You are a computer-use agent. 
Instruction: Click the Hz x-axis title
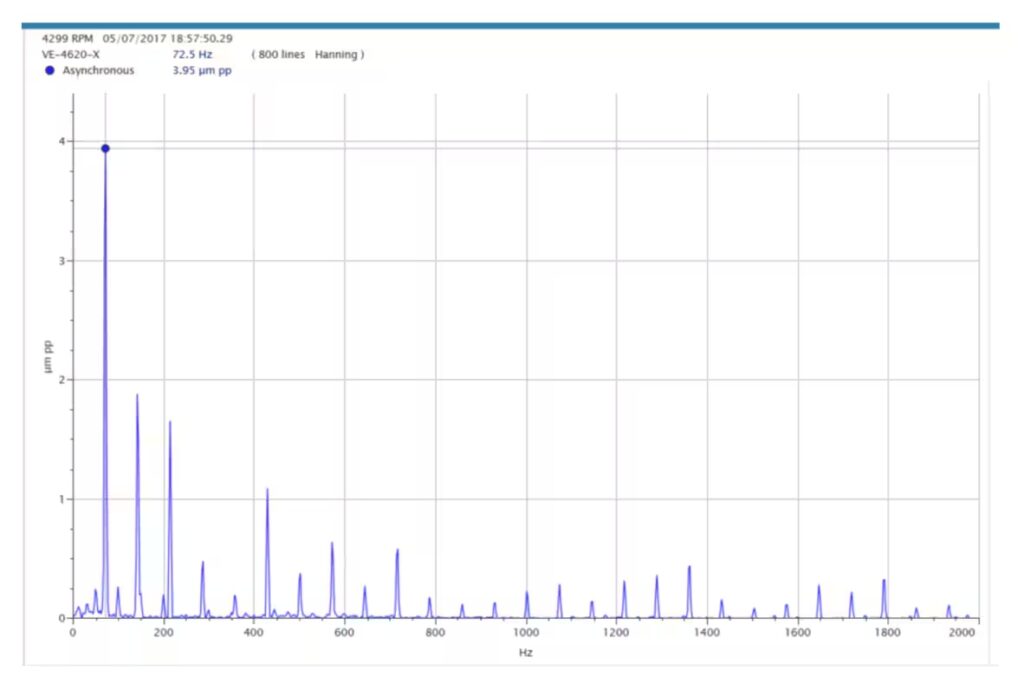click(526, 651)
